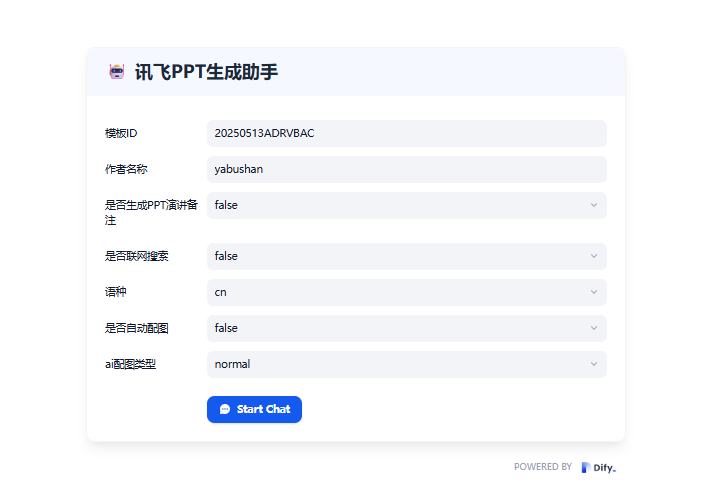Click the robot avatar icon beside the title
Image resolution: width=705 pixels, height=487 pixels.
coord(117,72)
